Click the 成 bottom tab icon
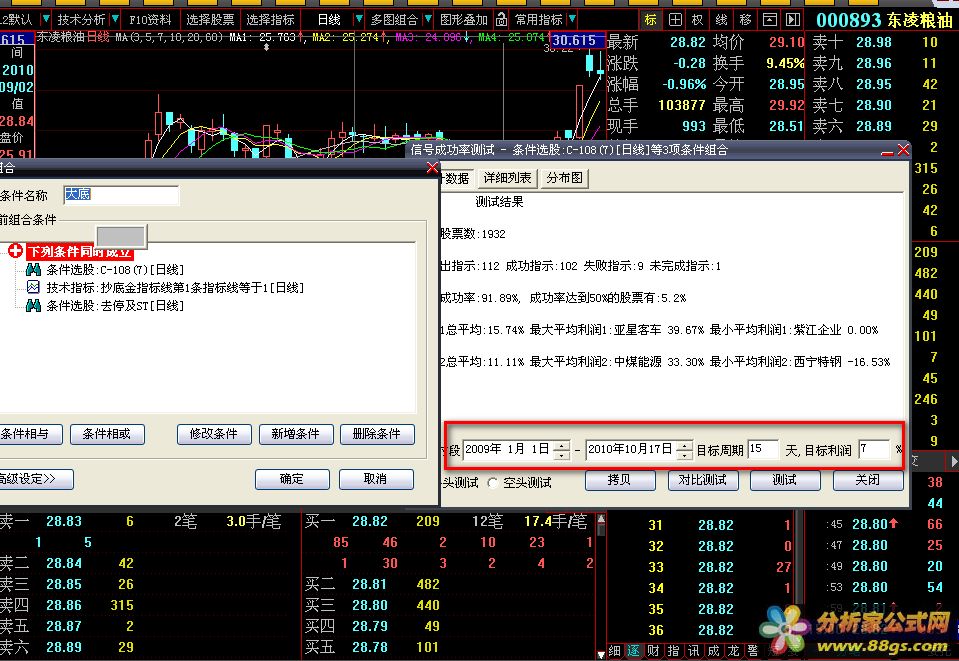The height and width of the screenshot is (661, 959). (x=713, y=651)
